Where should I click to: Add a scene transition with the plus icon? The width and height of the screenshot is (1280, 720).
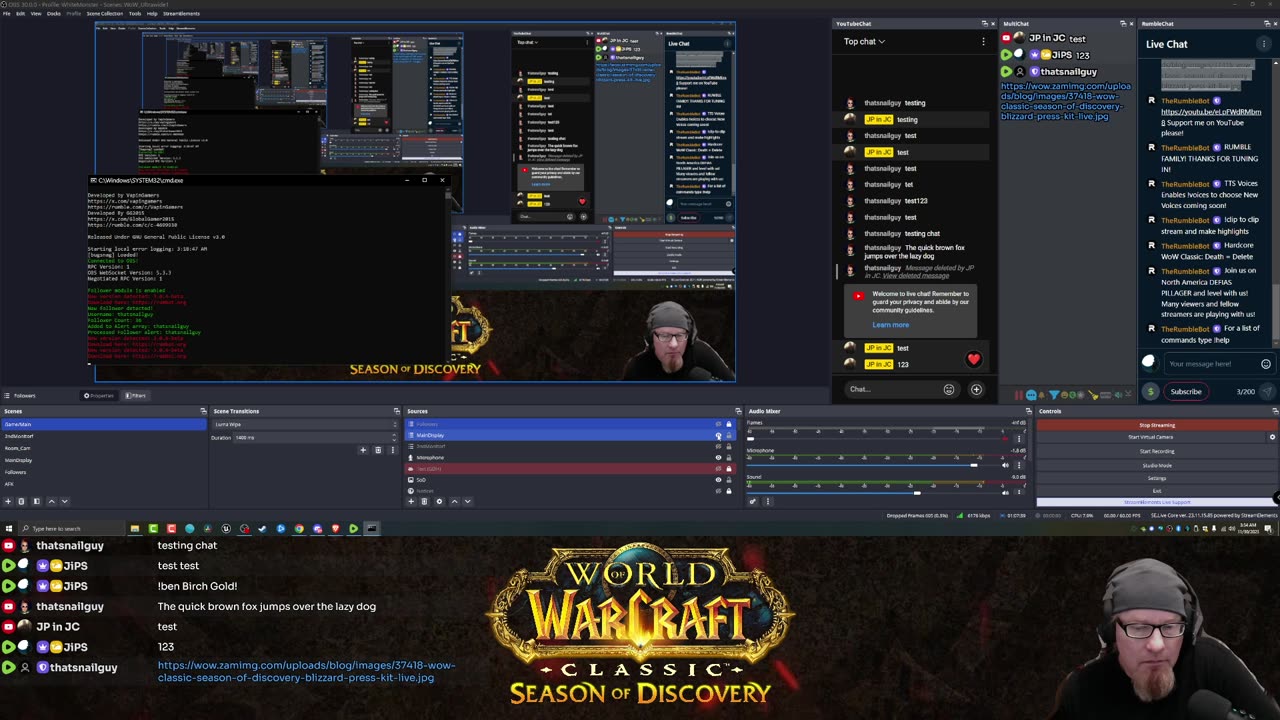pyautogui.click(x=363, y=450)
